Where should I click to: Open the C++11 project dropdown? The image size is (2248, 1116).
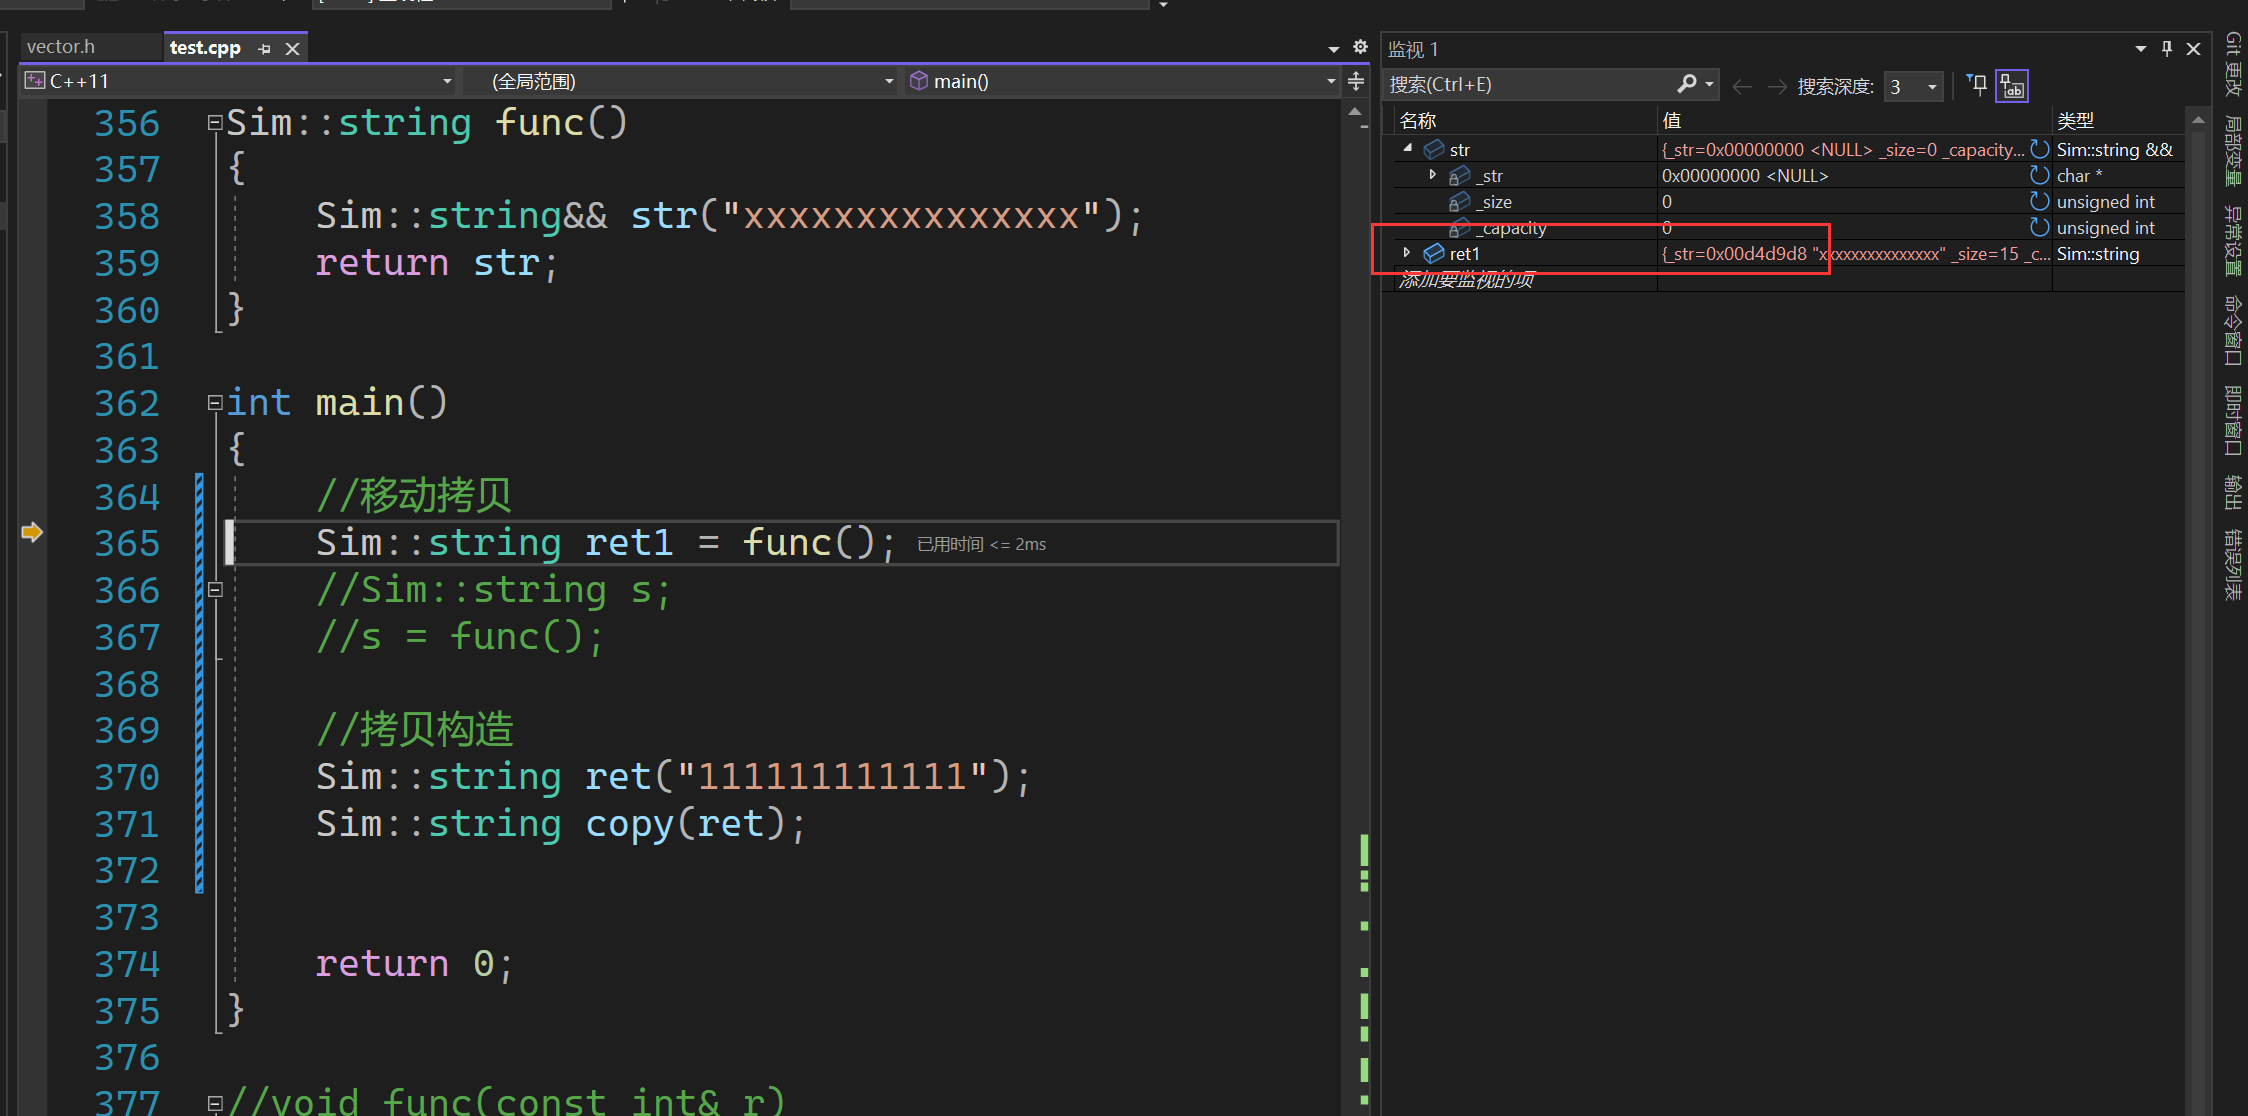447,81
